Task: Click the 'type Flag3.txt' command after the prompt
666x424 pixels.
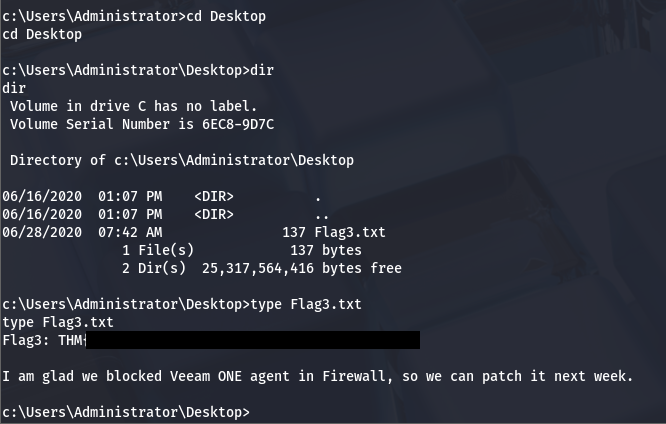Action: tap(301, 304)
